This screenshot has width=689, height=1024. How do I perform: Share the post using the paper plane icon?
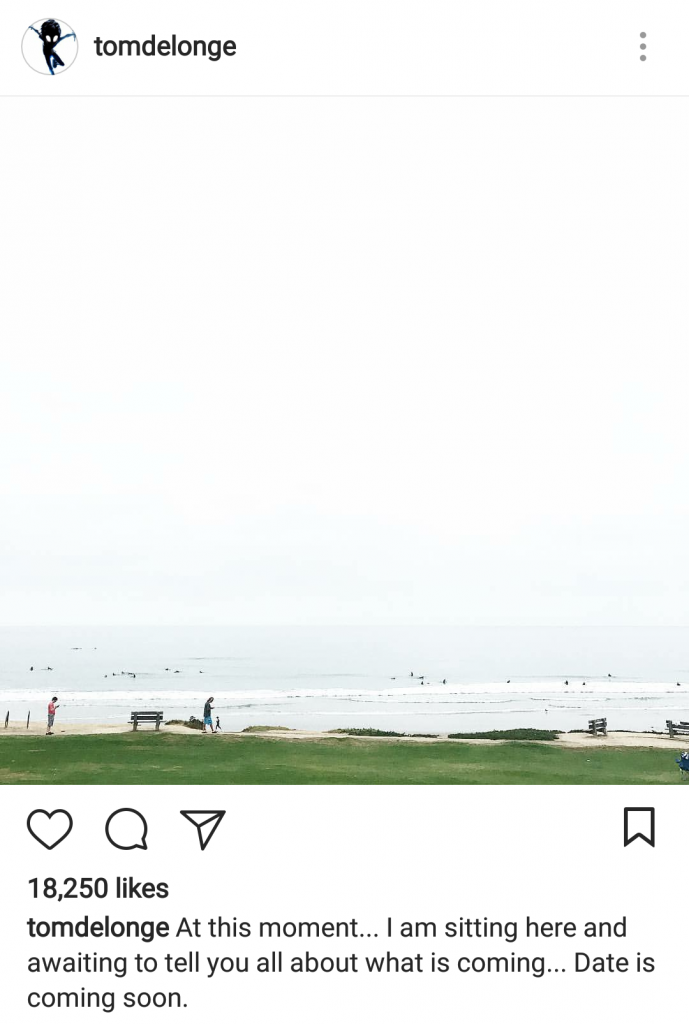click(x=202, y=829)
